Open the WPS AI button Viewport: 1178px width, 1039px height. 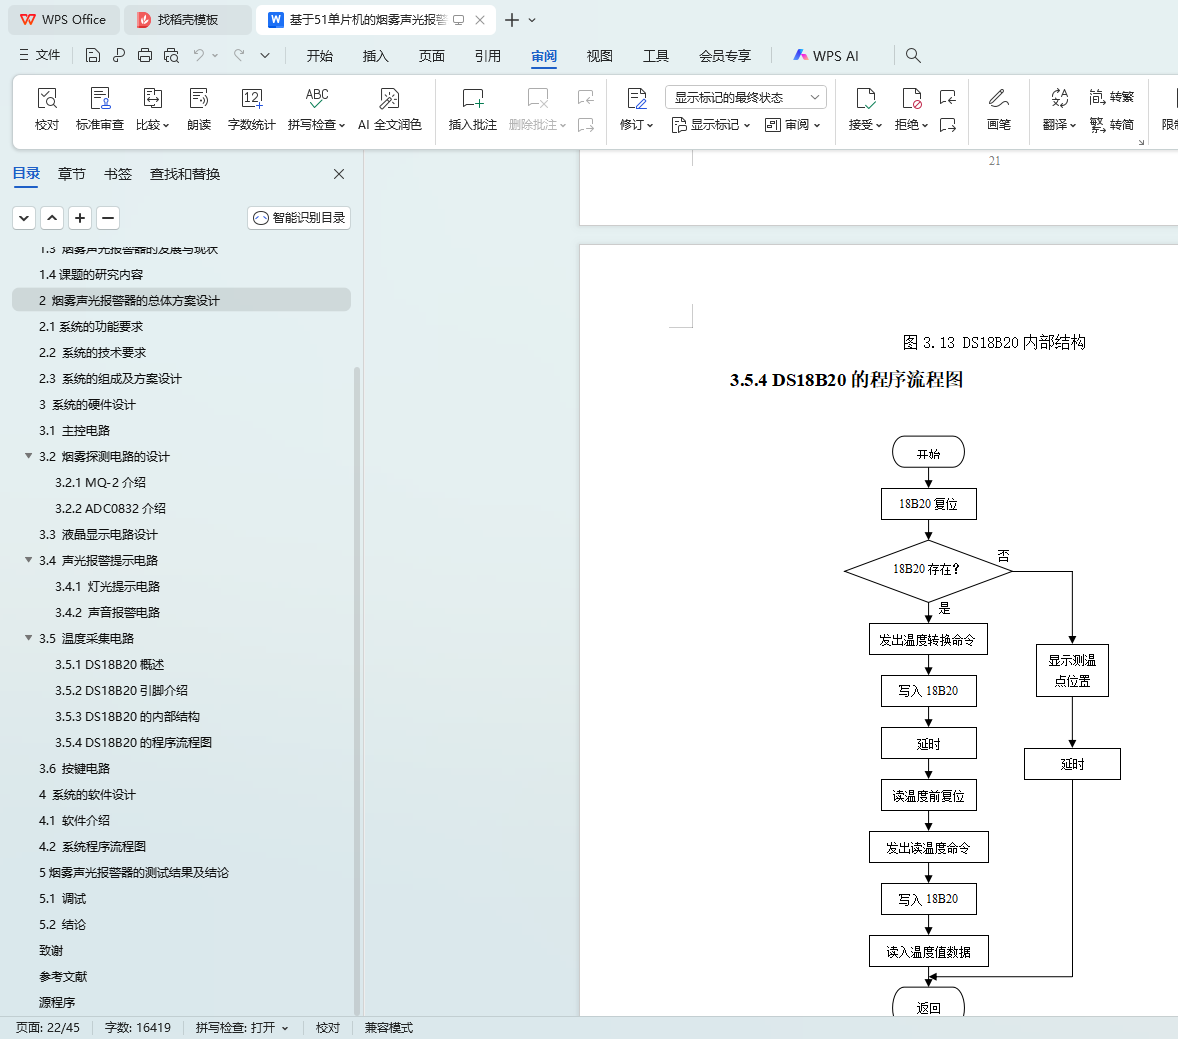point(826,56)
